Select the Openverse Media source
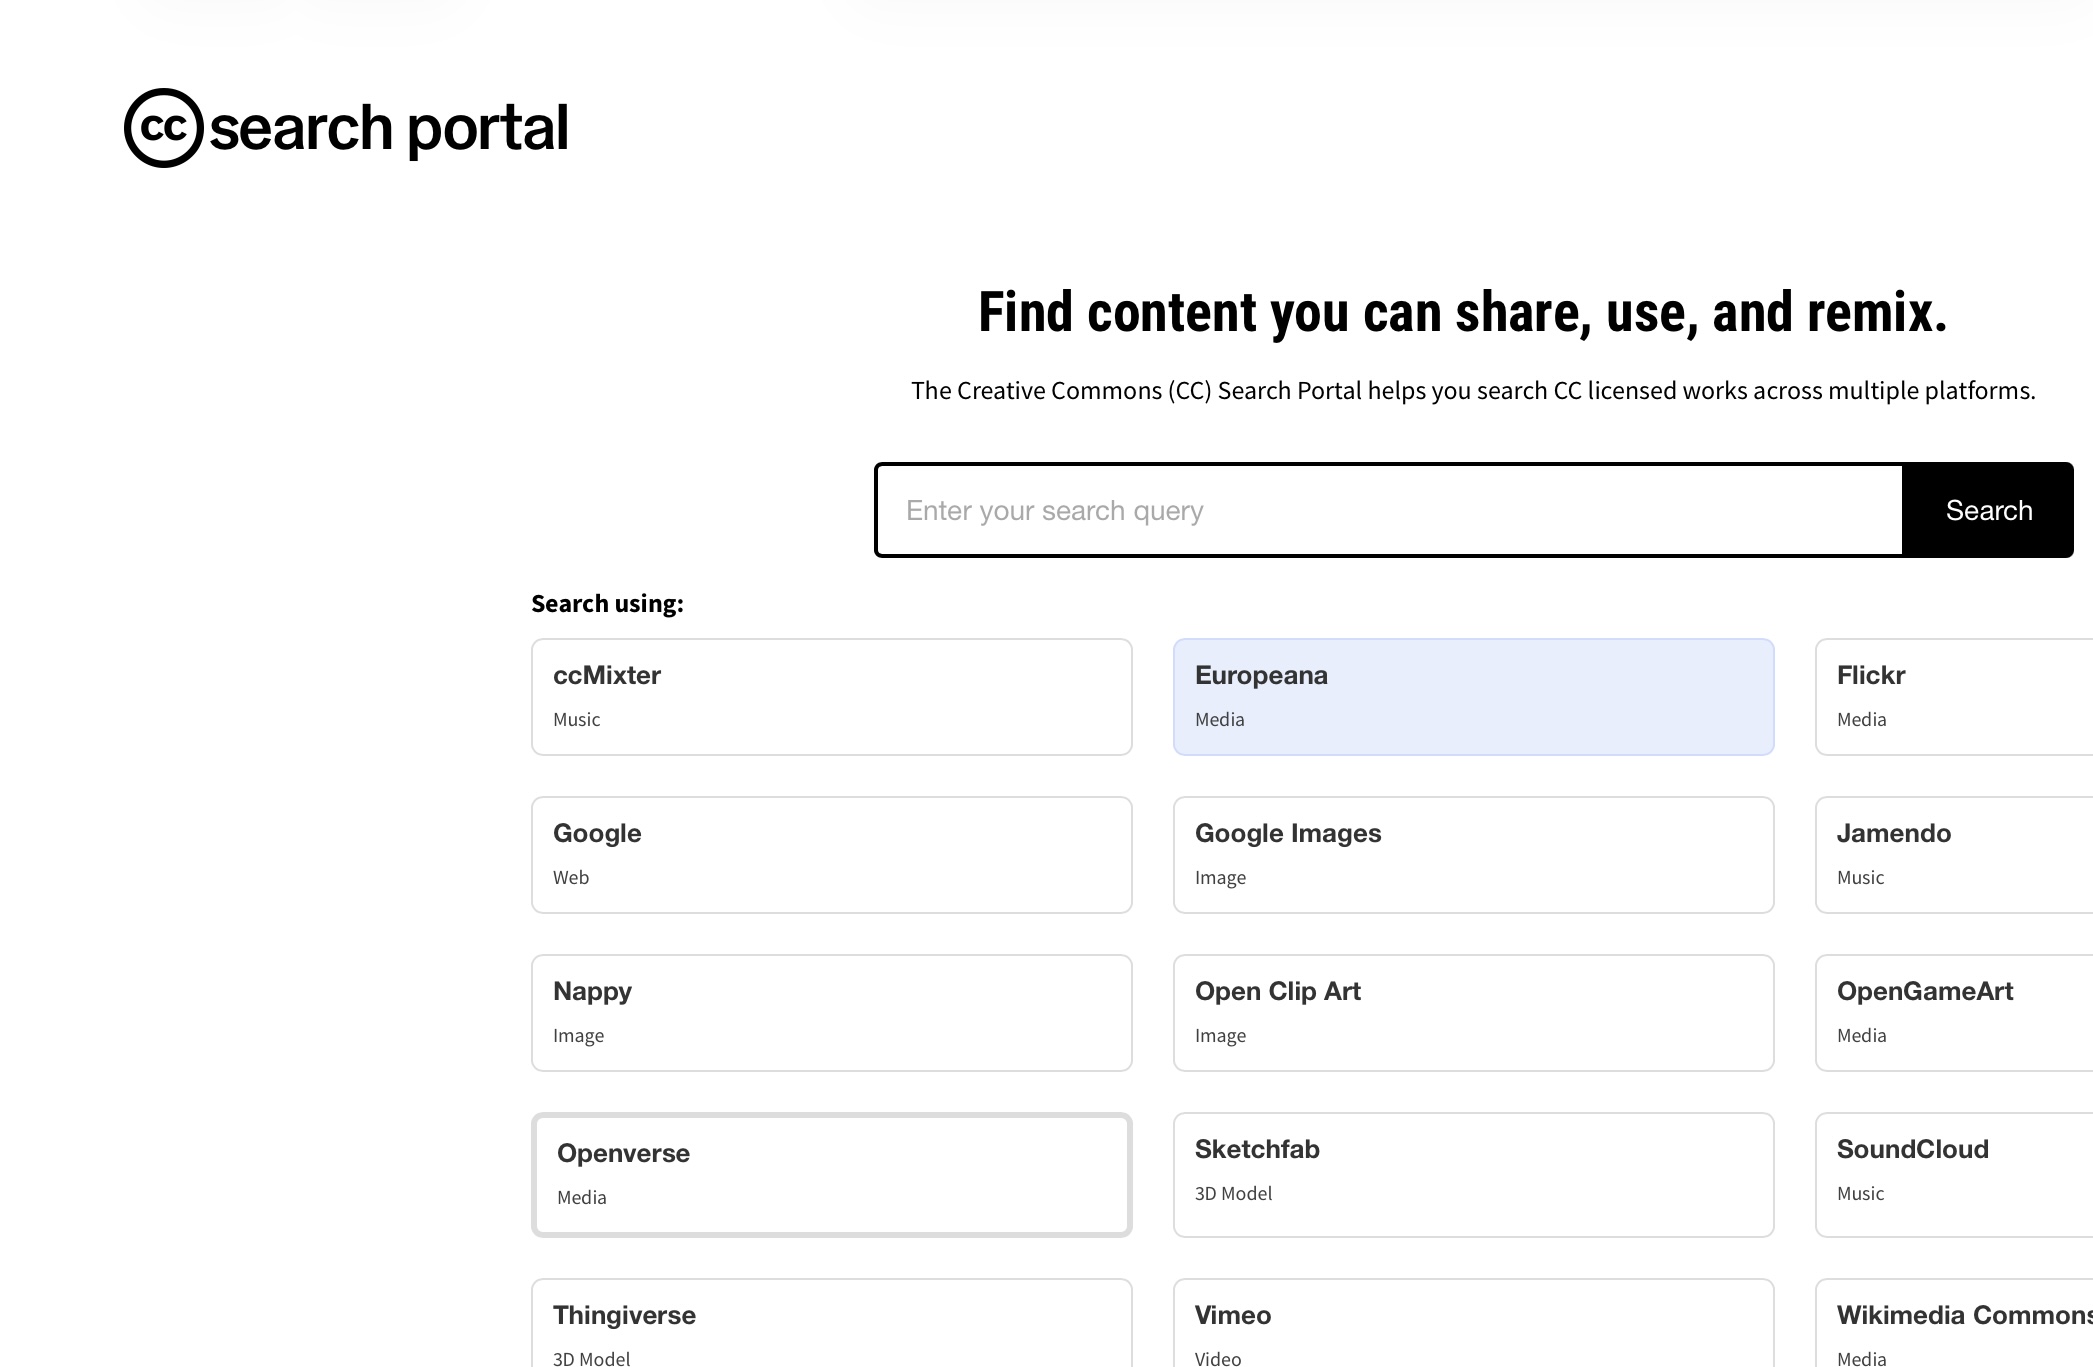The height and width of the screenshot is (1367, 2093). tap(832, 1175)
